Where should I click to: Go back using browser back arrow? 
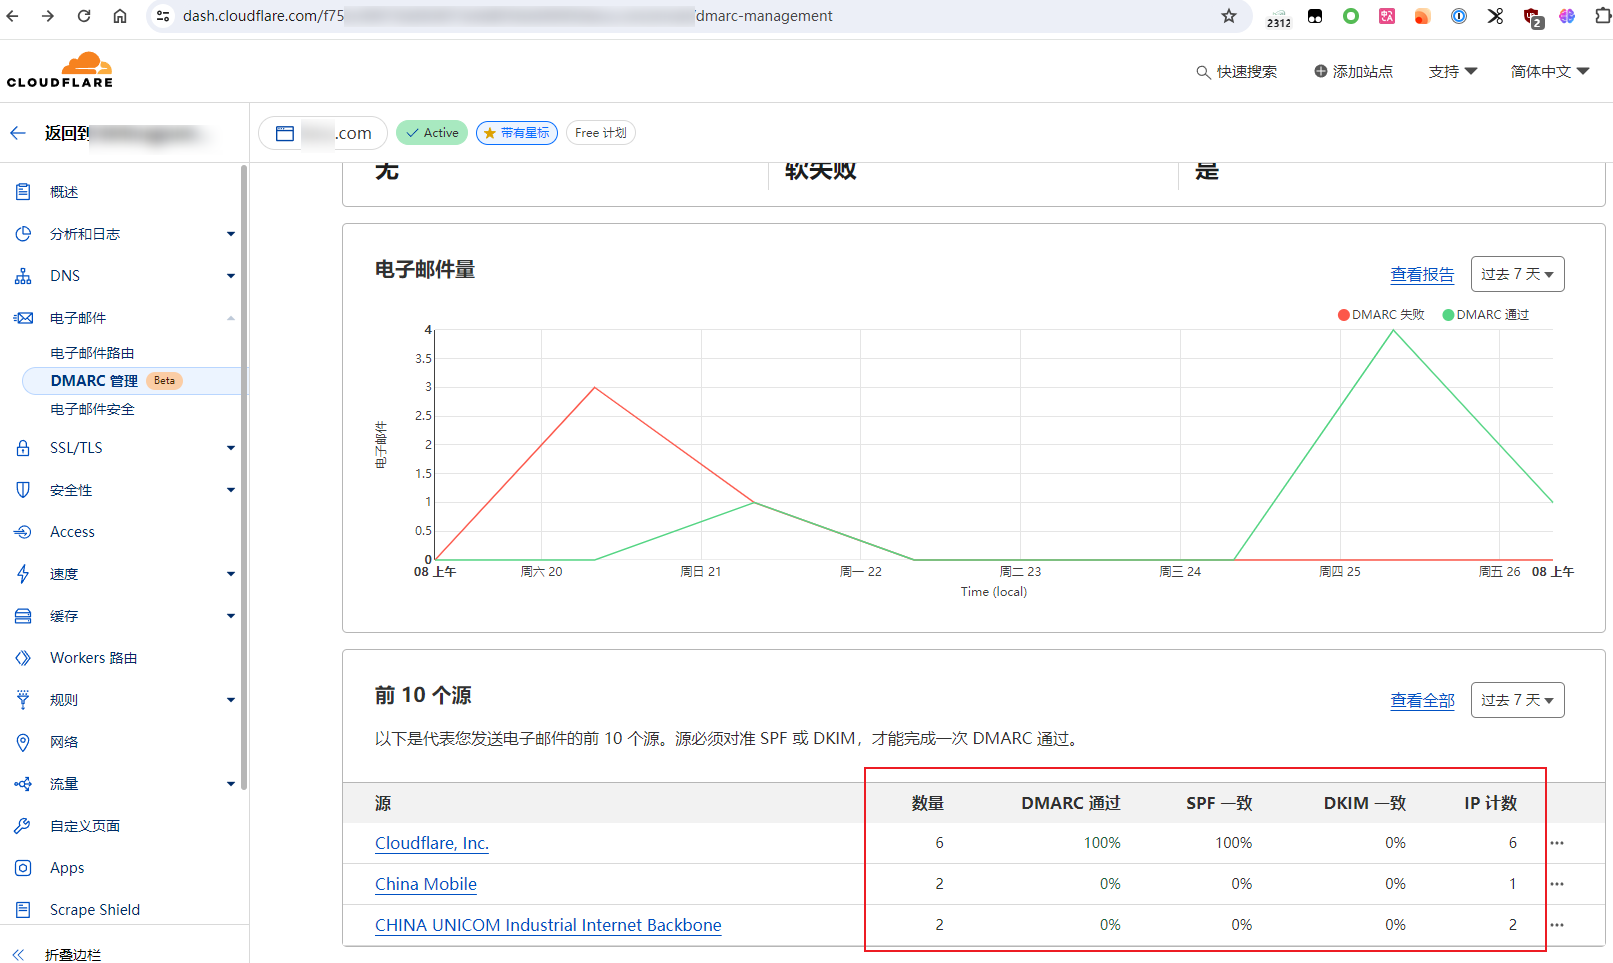tap(13, 16)
